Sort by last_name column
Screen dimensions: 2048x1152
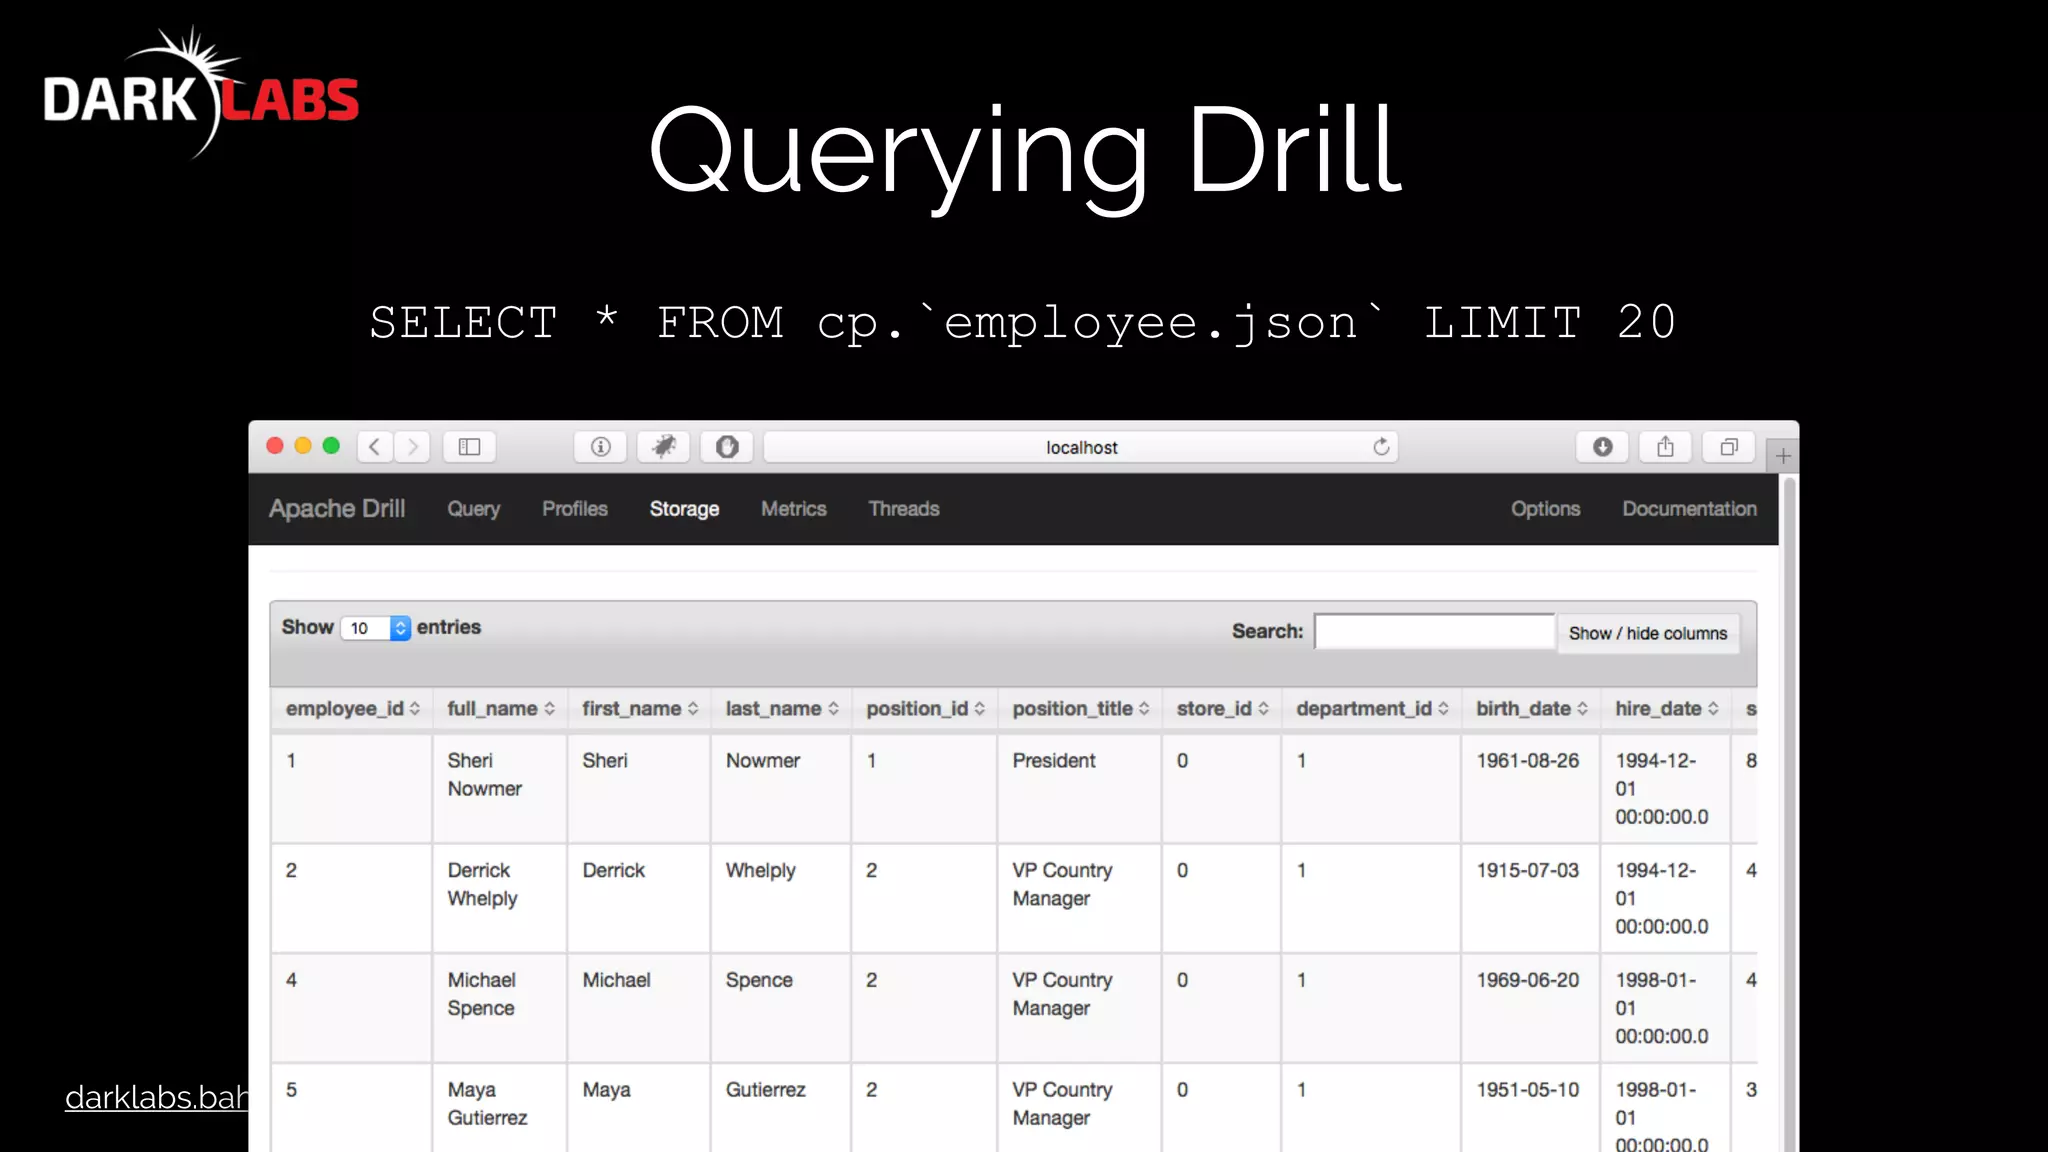pos(781,709)
